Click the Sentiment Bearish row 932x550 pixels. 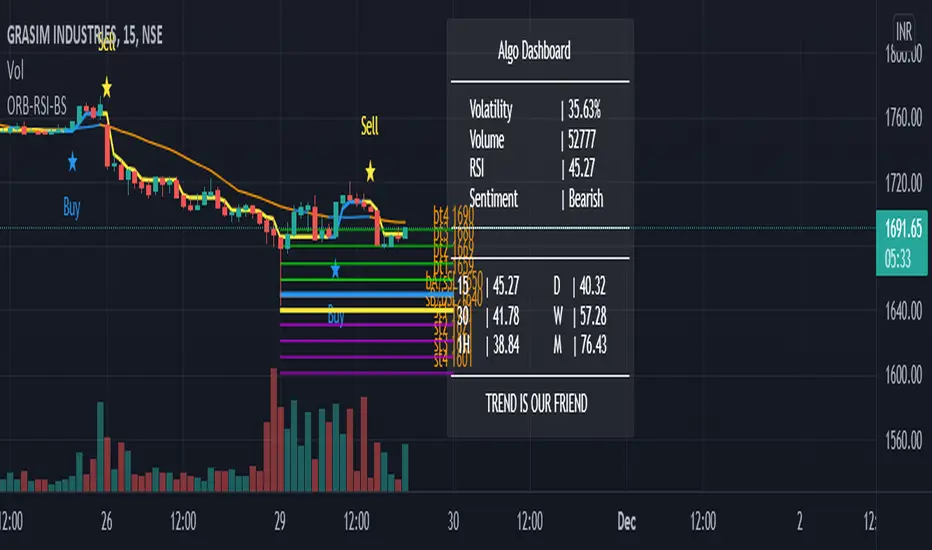[536, 198]
